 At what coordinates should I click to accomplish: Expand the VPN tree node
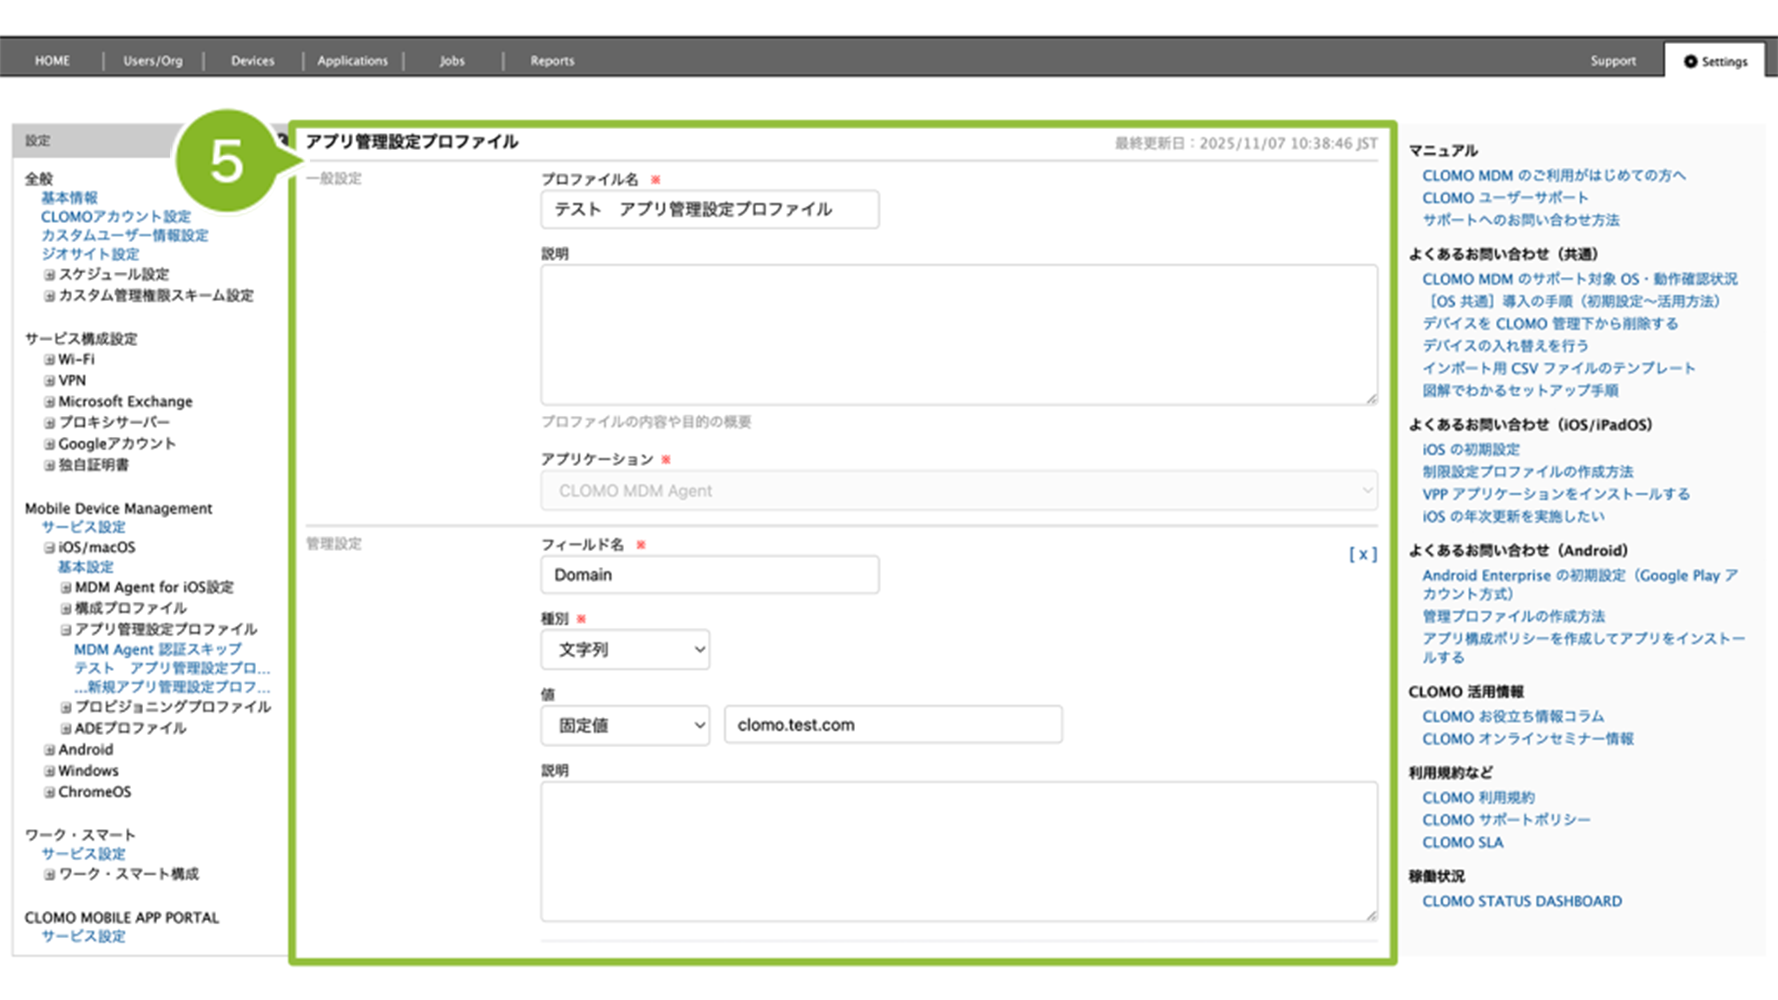(x=49, y=381)
